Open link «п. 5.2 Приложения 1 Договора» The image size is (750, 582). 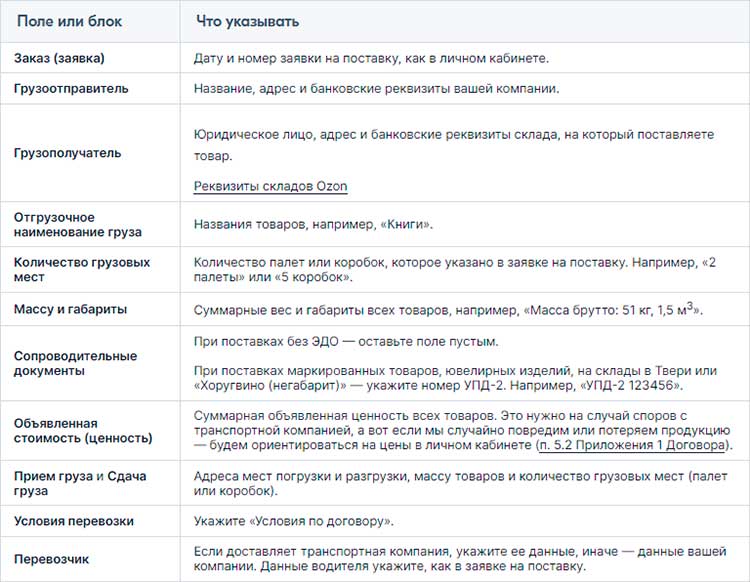(x=634, y=445)
